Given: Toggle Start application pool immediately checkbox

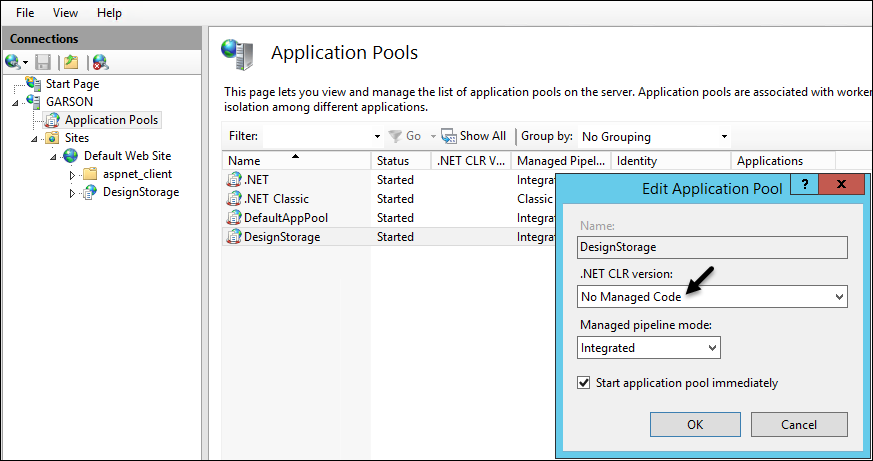Looking at the screenshot, I should (583, 382).
